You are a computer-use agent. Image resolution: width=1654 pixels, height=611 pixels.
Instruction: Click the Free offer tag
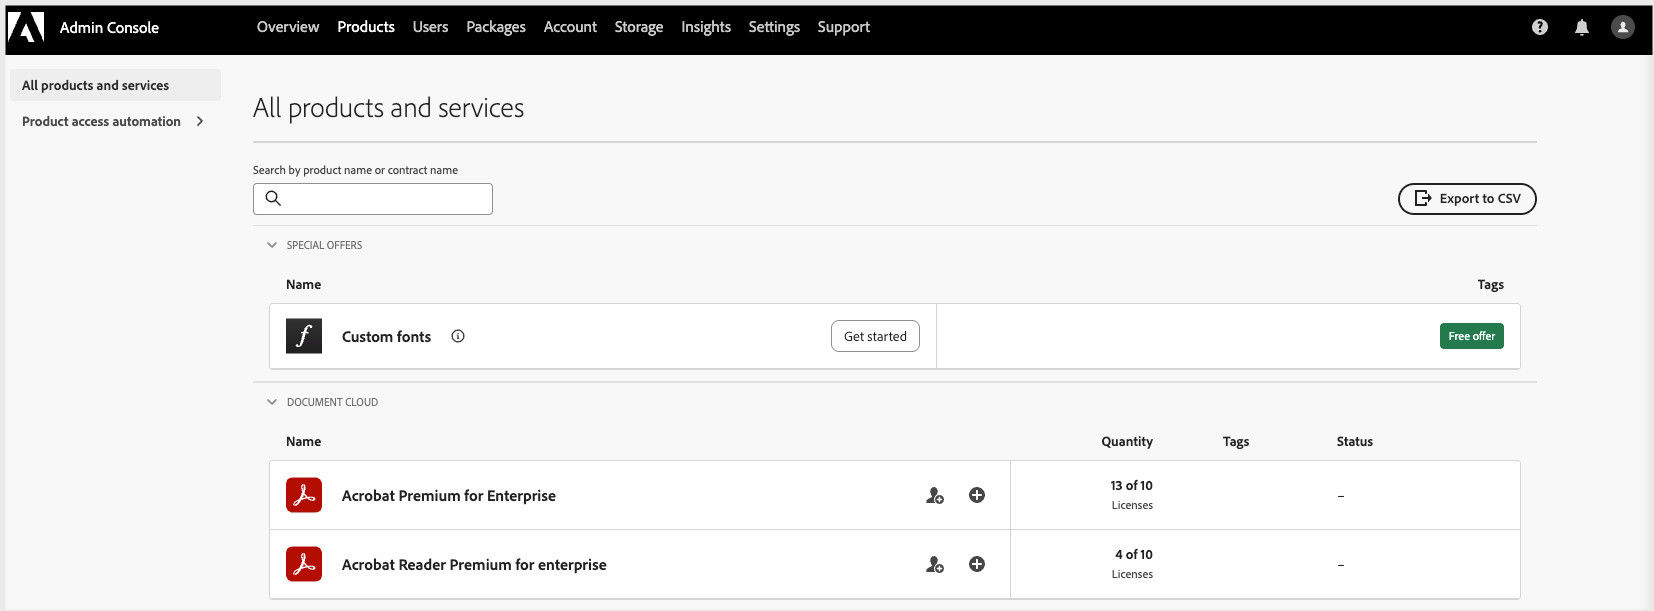click(1472, 336)
